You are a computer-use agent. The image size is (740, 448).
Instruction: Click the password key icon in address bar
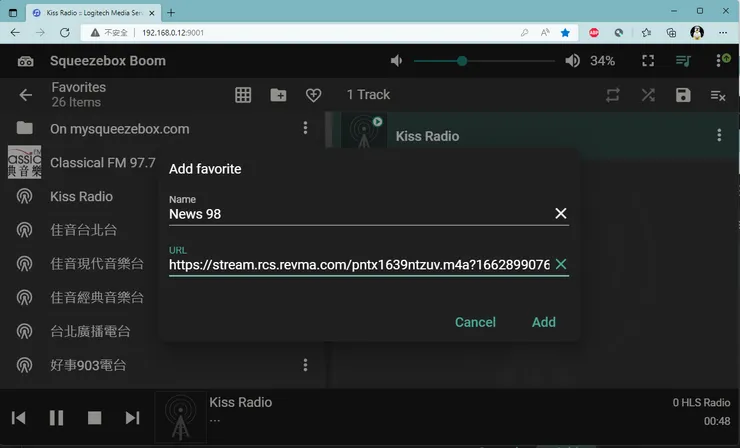tap(524, 33)
